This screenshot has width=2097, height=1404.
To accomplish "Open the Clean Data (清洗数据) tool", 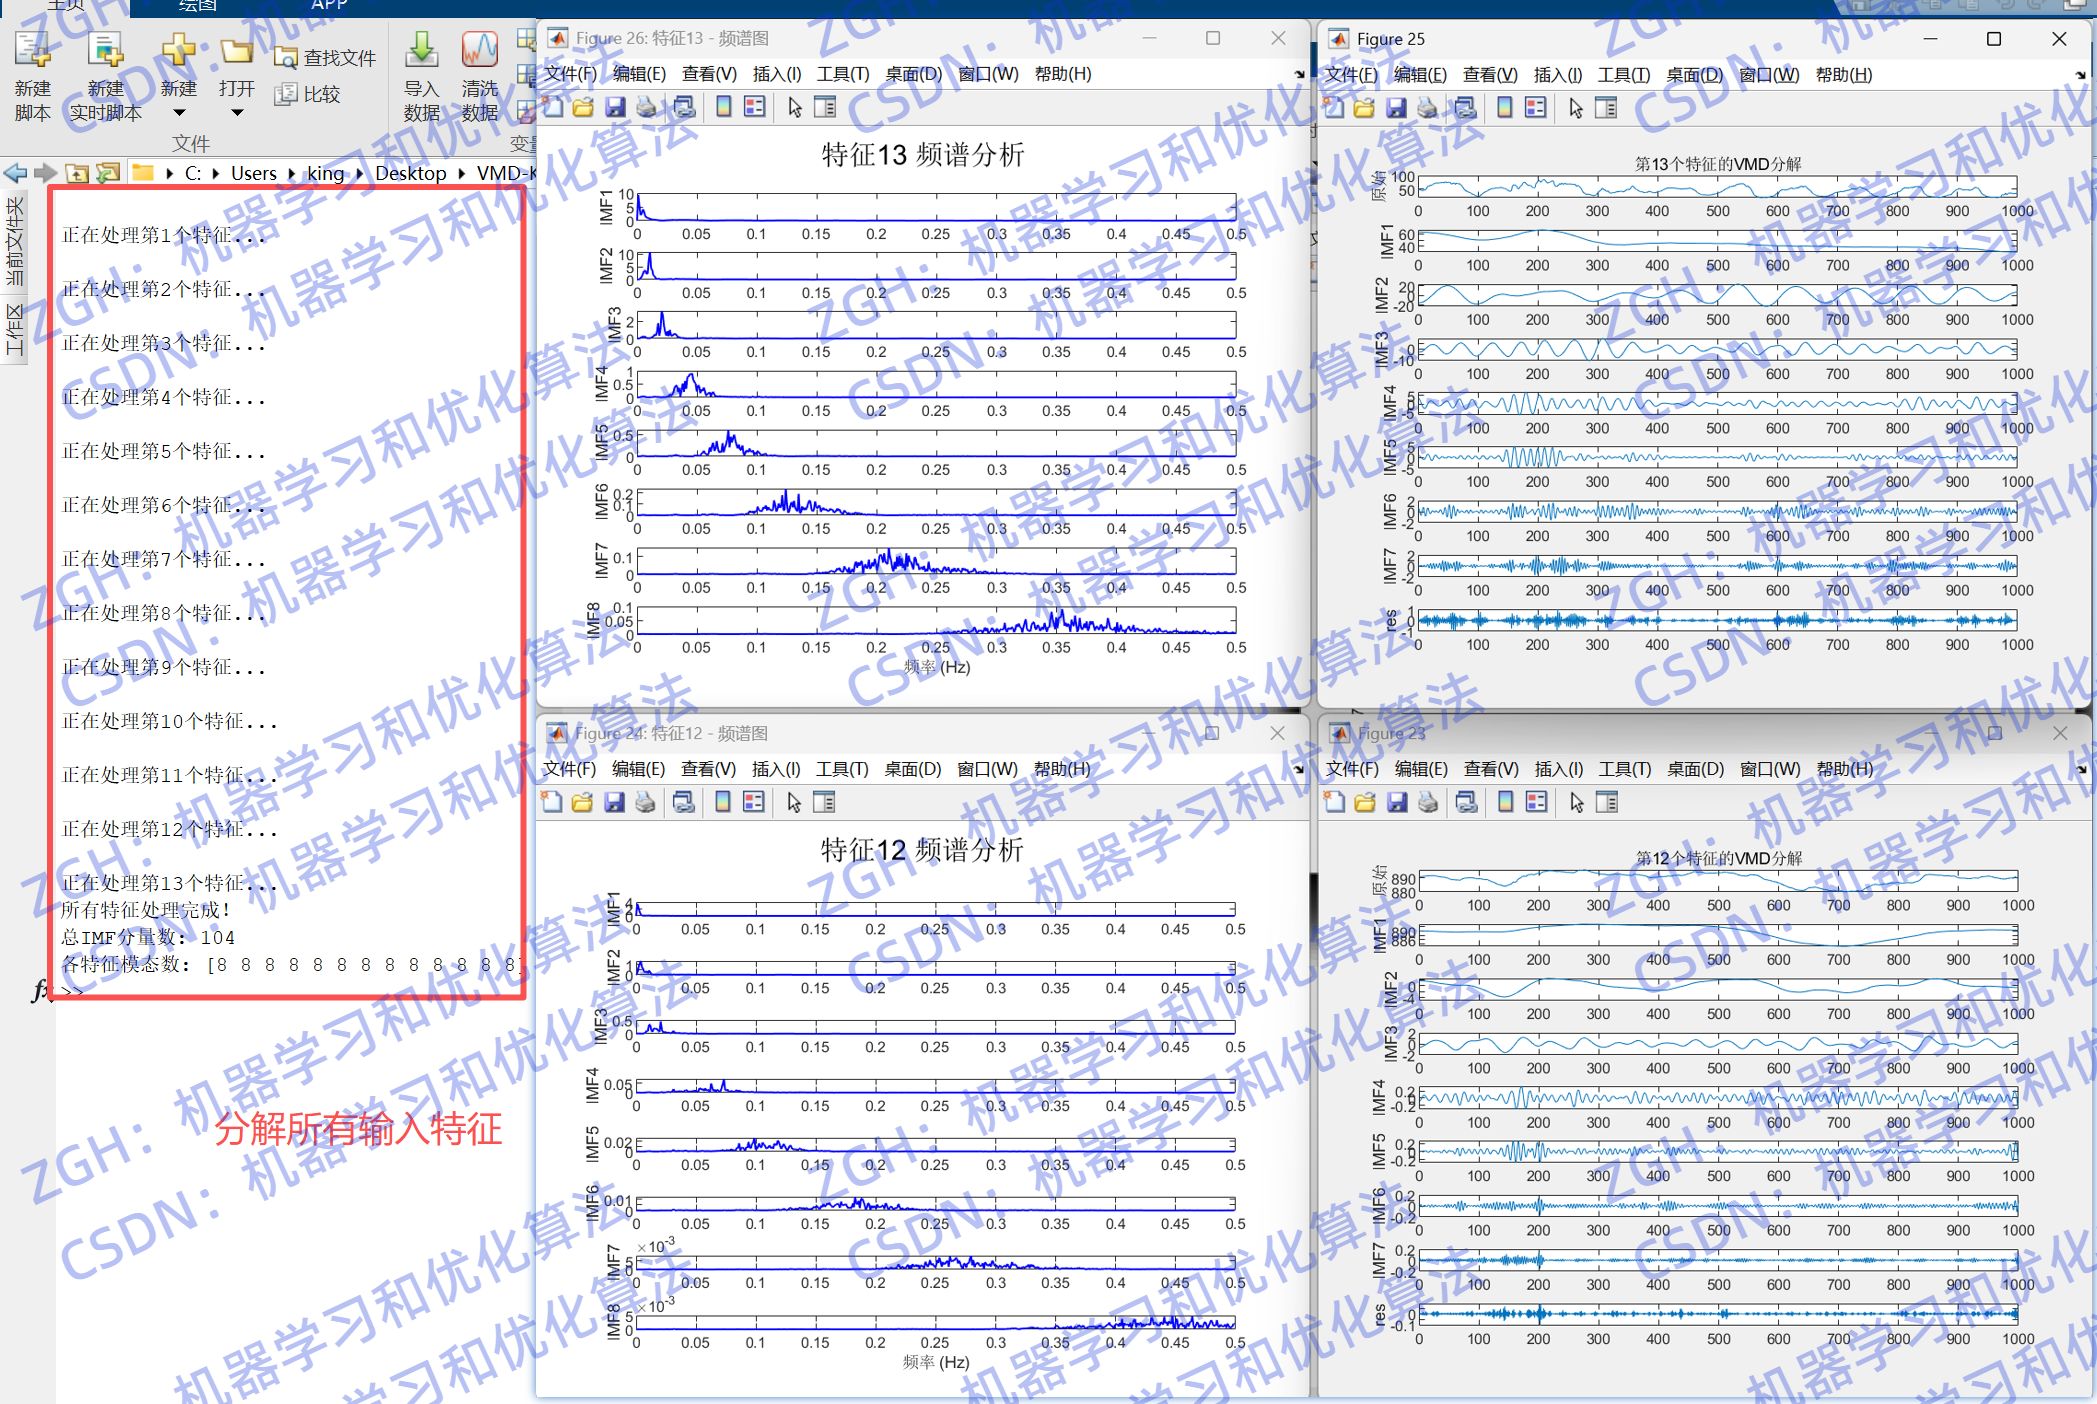I will [479, 52].
